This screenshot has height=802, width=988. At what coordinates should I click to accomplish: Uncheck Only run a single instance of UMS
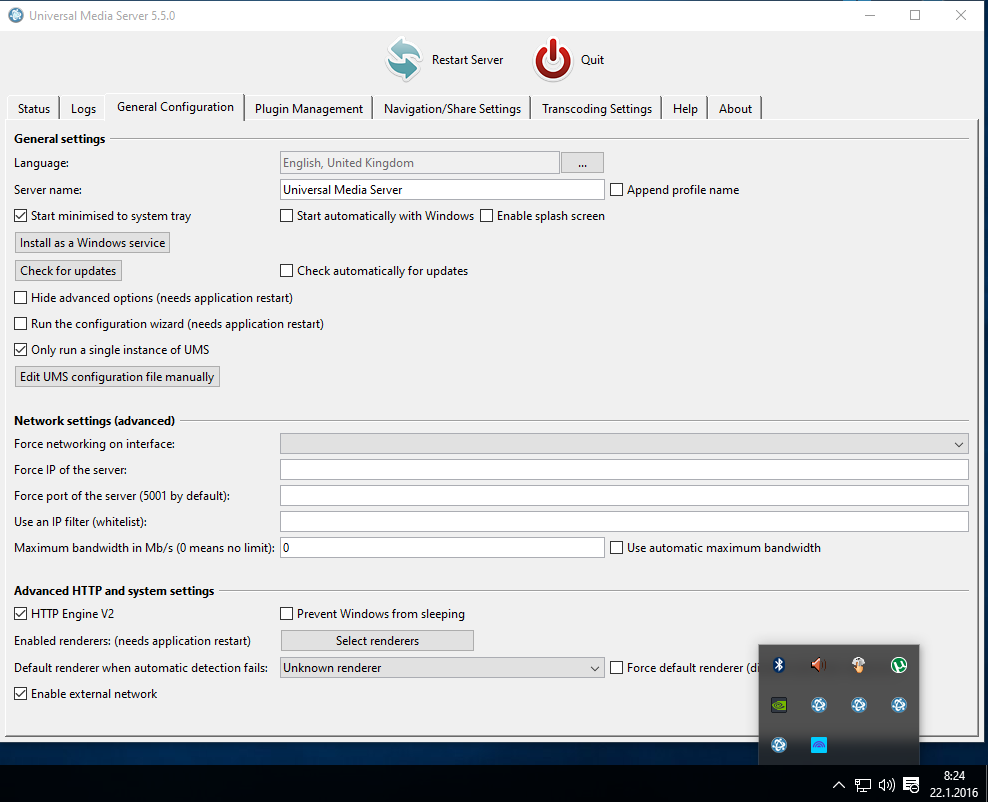pos(21,350)
